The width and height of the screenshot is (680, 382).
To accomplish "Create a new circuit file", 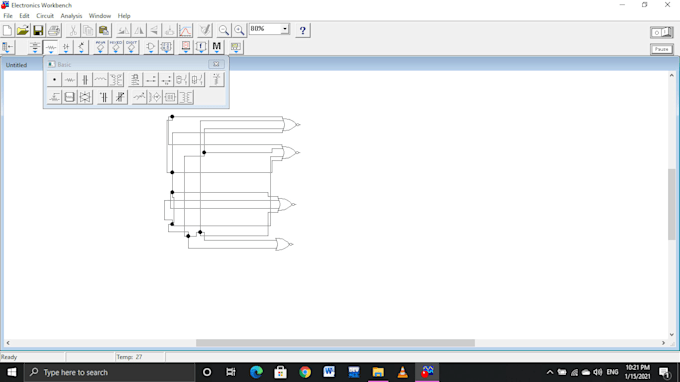I will [x=7, y=30].
